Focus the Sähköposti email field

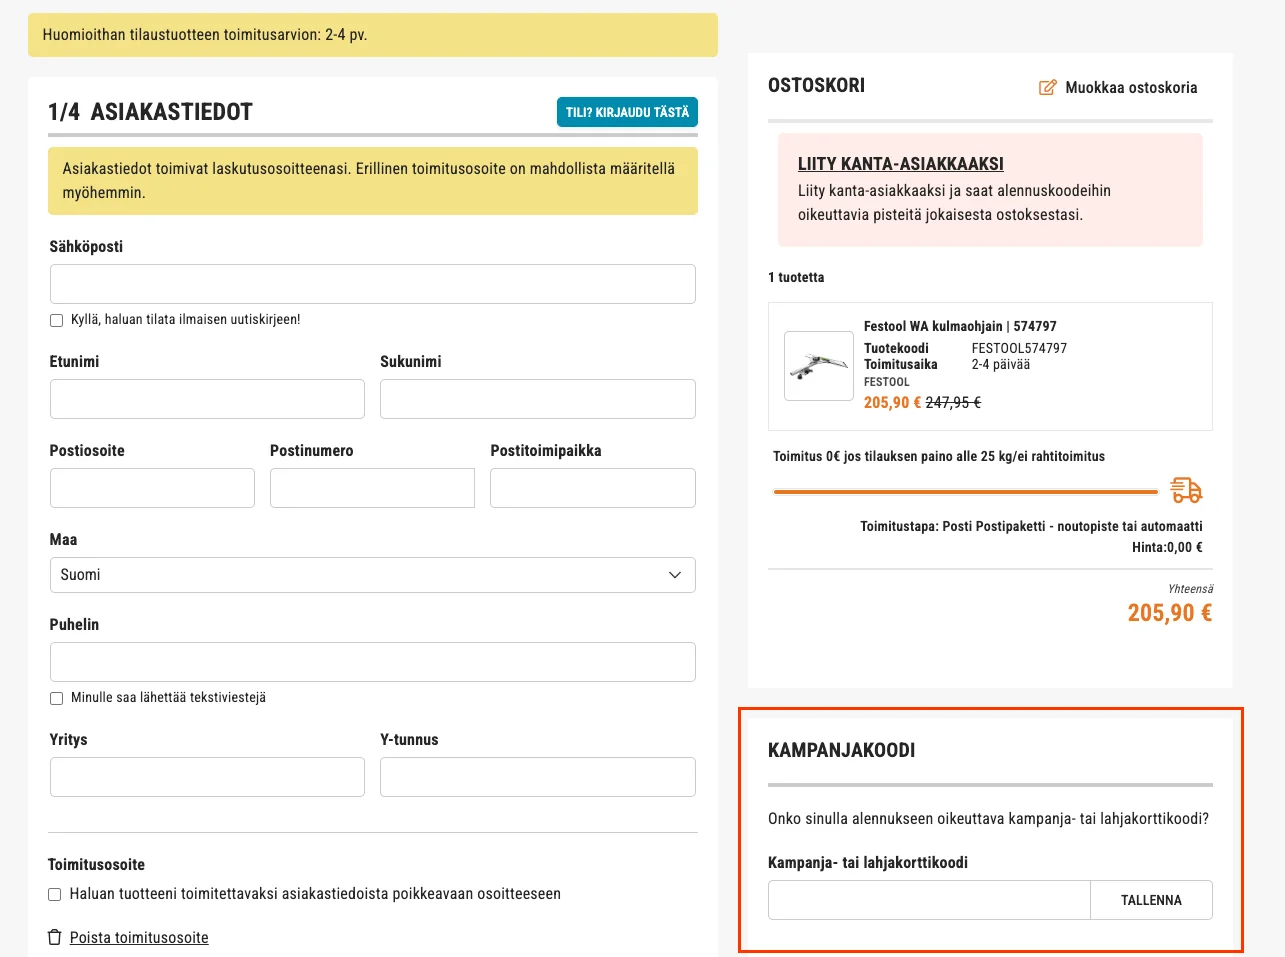pyautogui.click(x=373, y=284)
